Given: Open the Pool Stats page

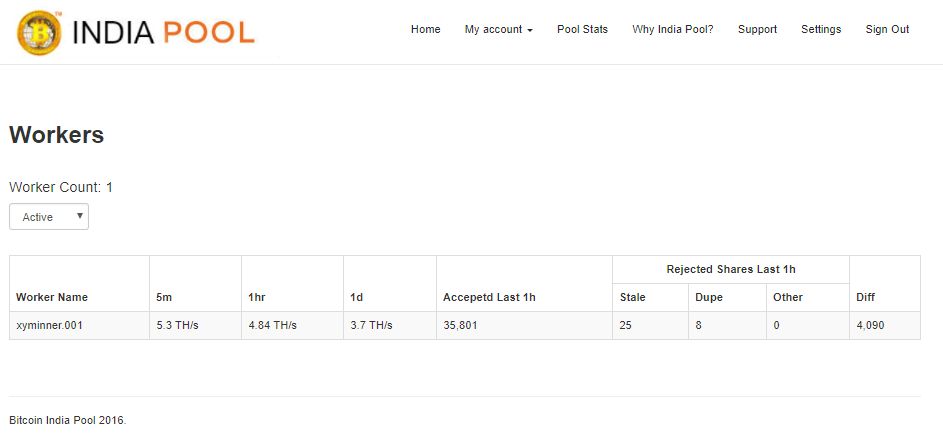Looking at the screenshot, I should (x=582, y=29).
